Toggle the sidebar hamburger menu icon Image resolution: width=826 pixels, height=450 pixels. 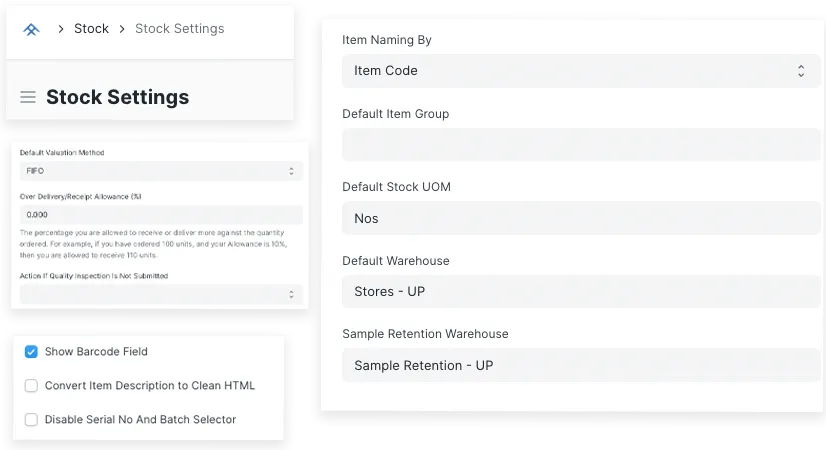28,97
